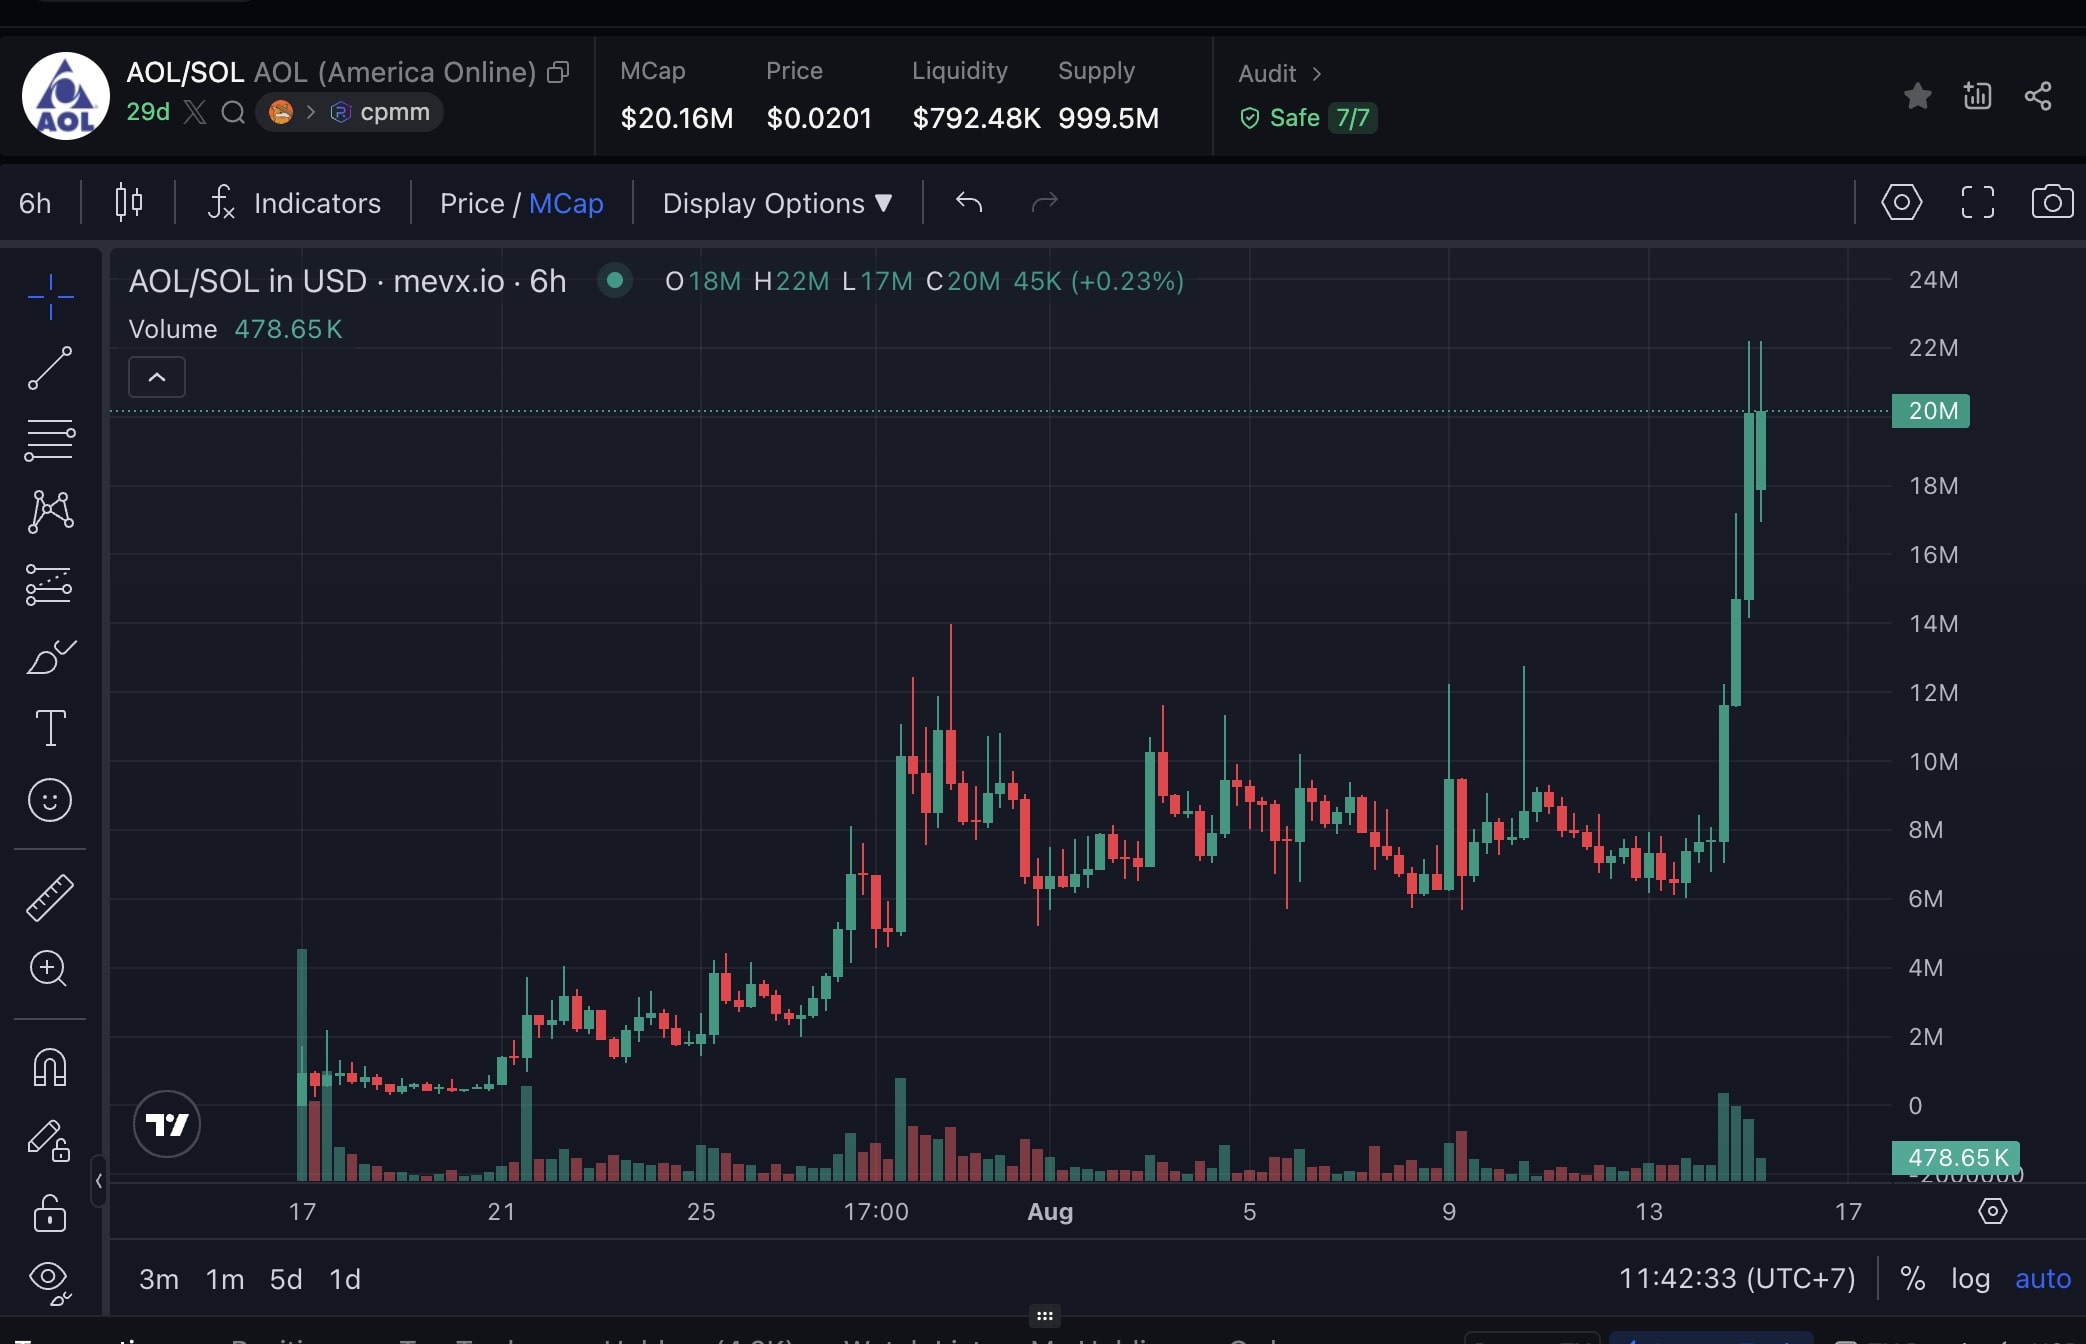Redo the chart action
2086x1344 pixels.
click(1044, 203)
